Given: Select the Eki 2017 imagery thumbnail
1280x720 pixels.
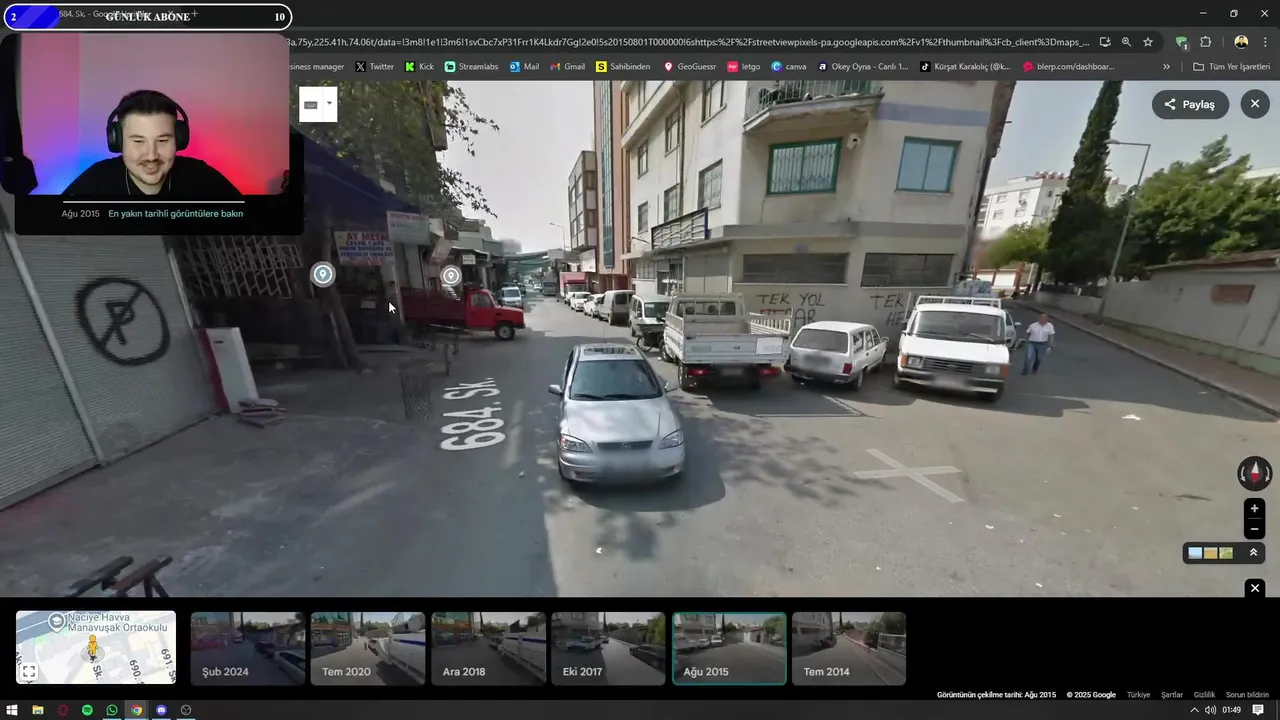Looking at the screenshot, I should pyautogui.click(x=608, y=648).
